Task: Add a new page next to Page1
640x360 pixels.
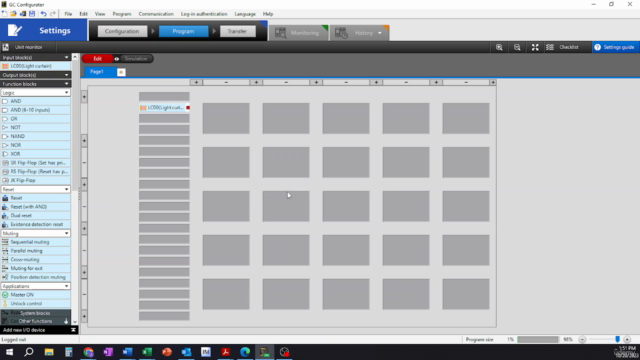Action: (121, 72)
